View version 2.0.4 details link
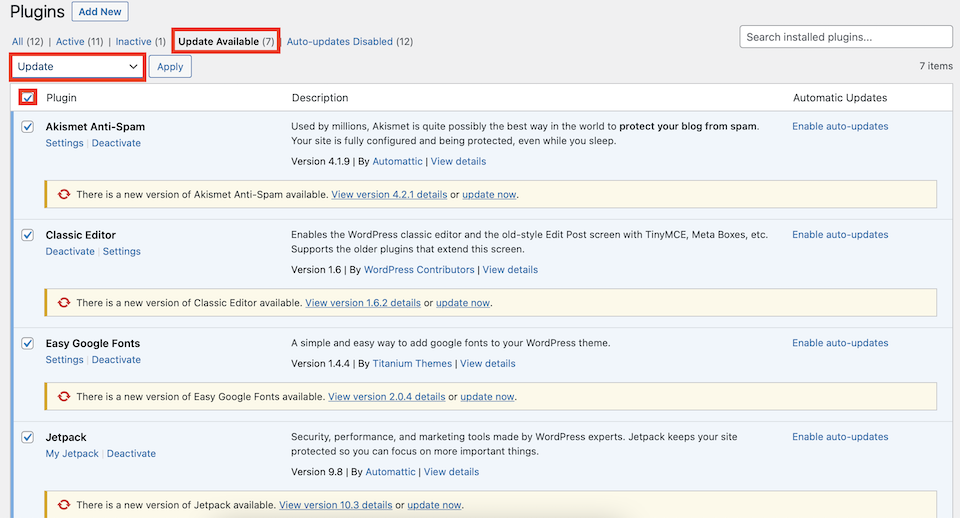960x518 pixels. click(387, 397)
